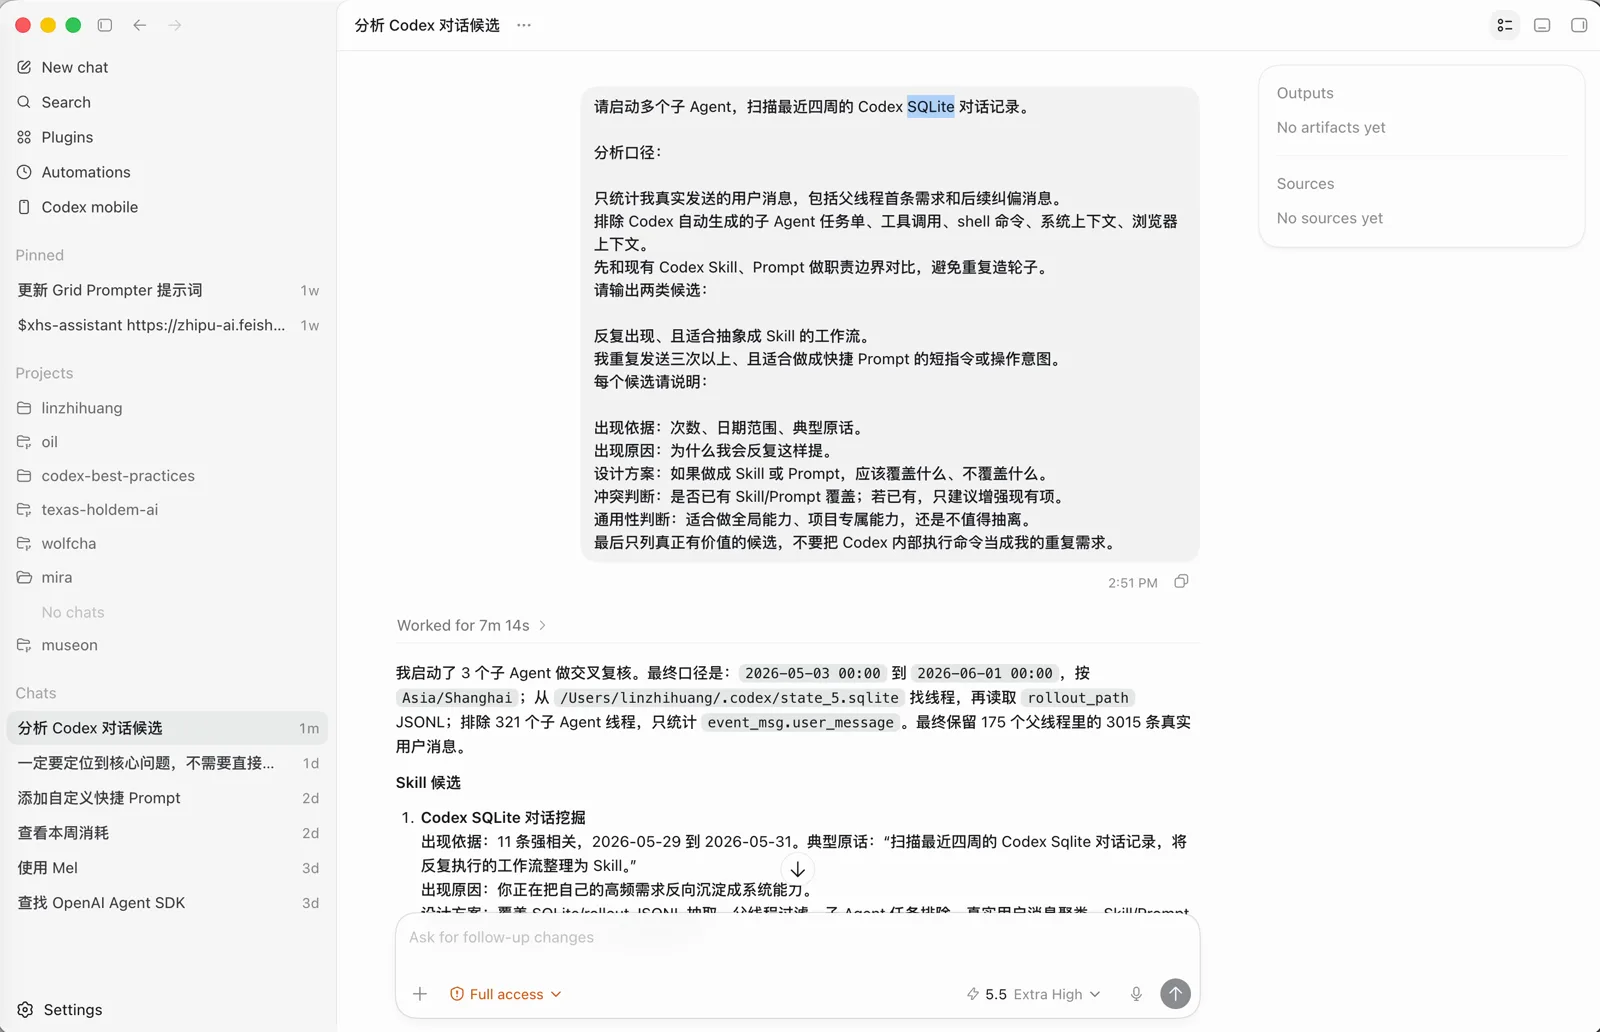
Task: Start voice input with the microphone icon
Action: (x=1136, y=994)
